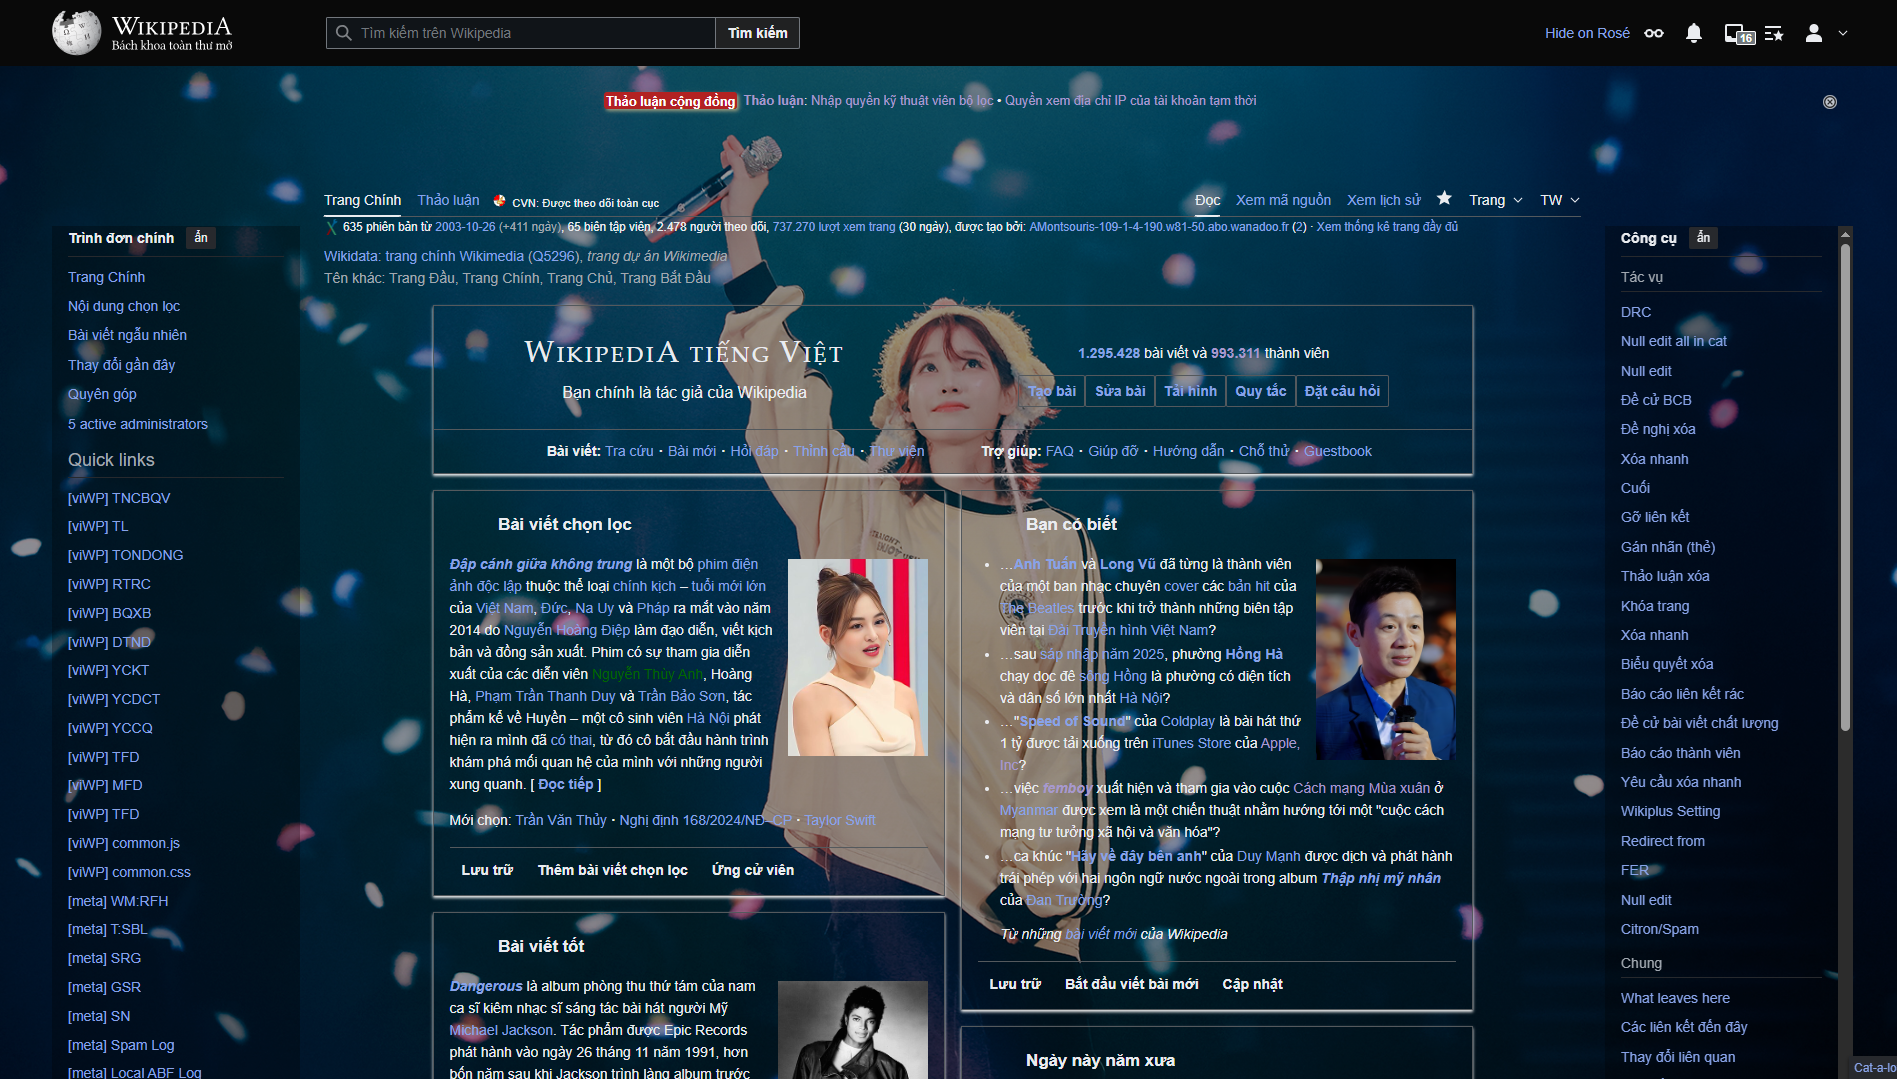Viewport: 1897px width, 1079px height.
Task: Open 1.295.428 article count link
Action: point(1109,353)
